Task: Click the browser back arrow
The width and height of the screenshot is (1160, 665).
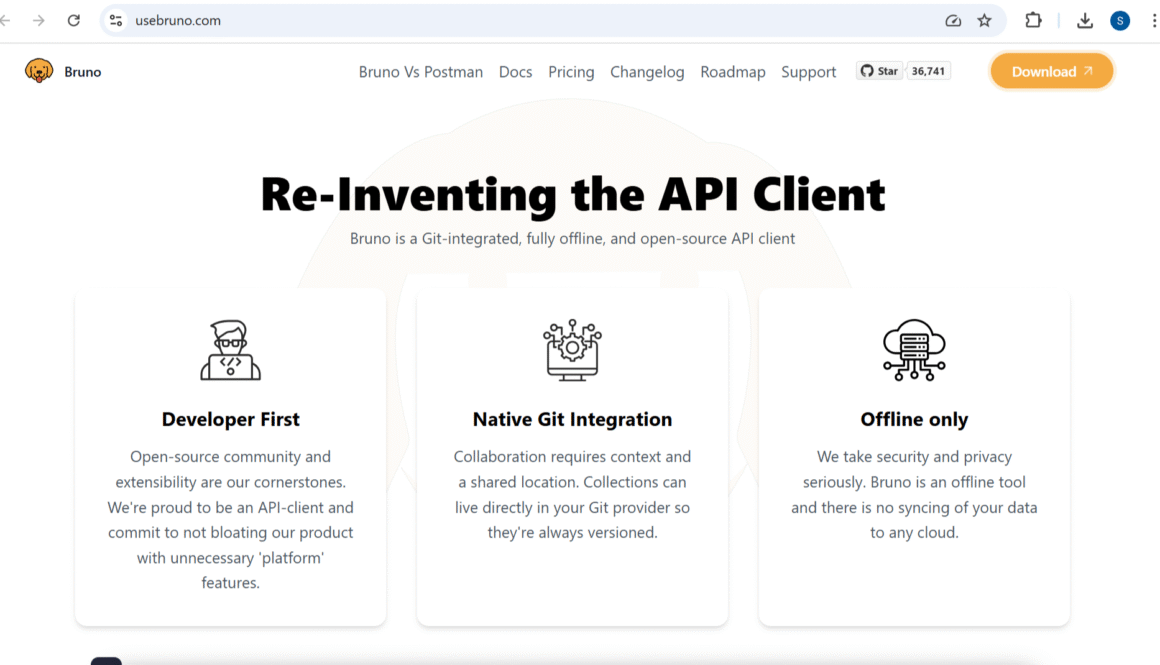Action: (x=5, y=21)
